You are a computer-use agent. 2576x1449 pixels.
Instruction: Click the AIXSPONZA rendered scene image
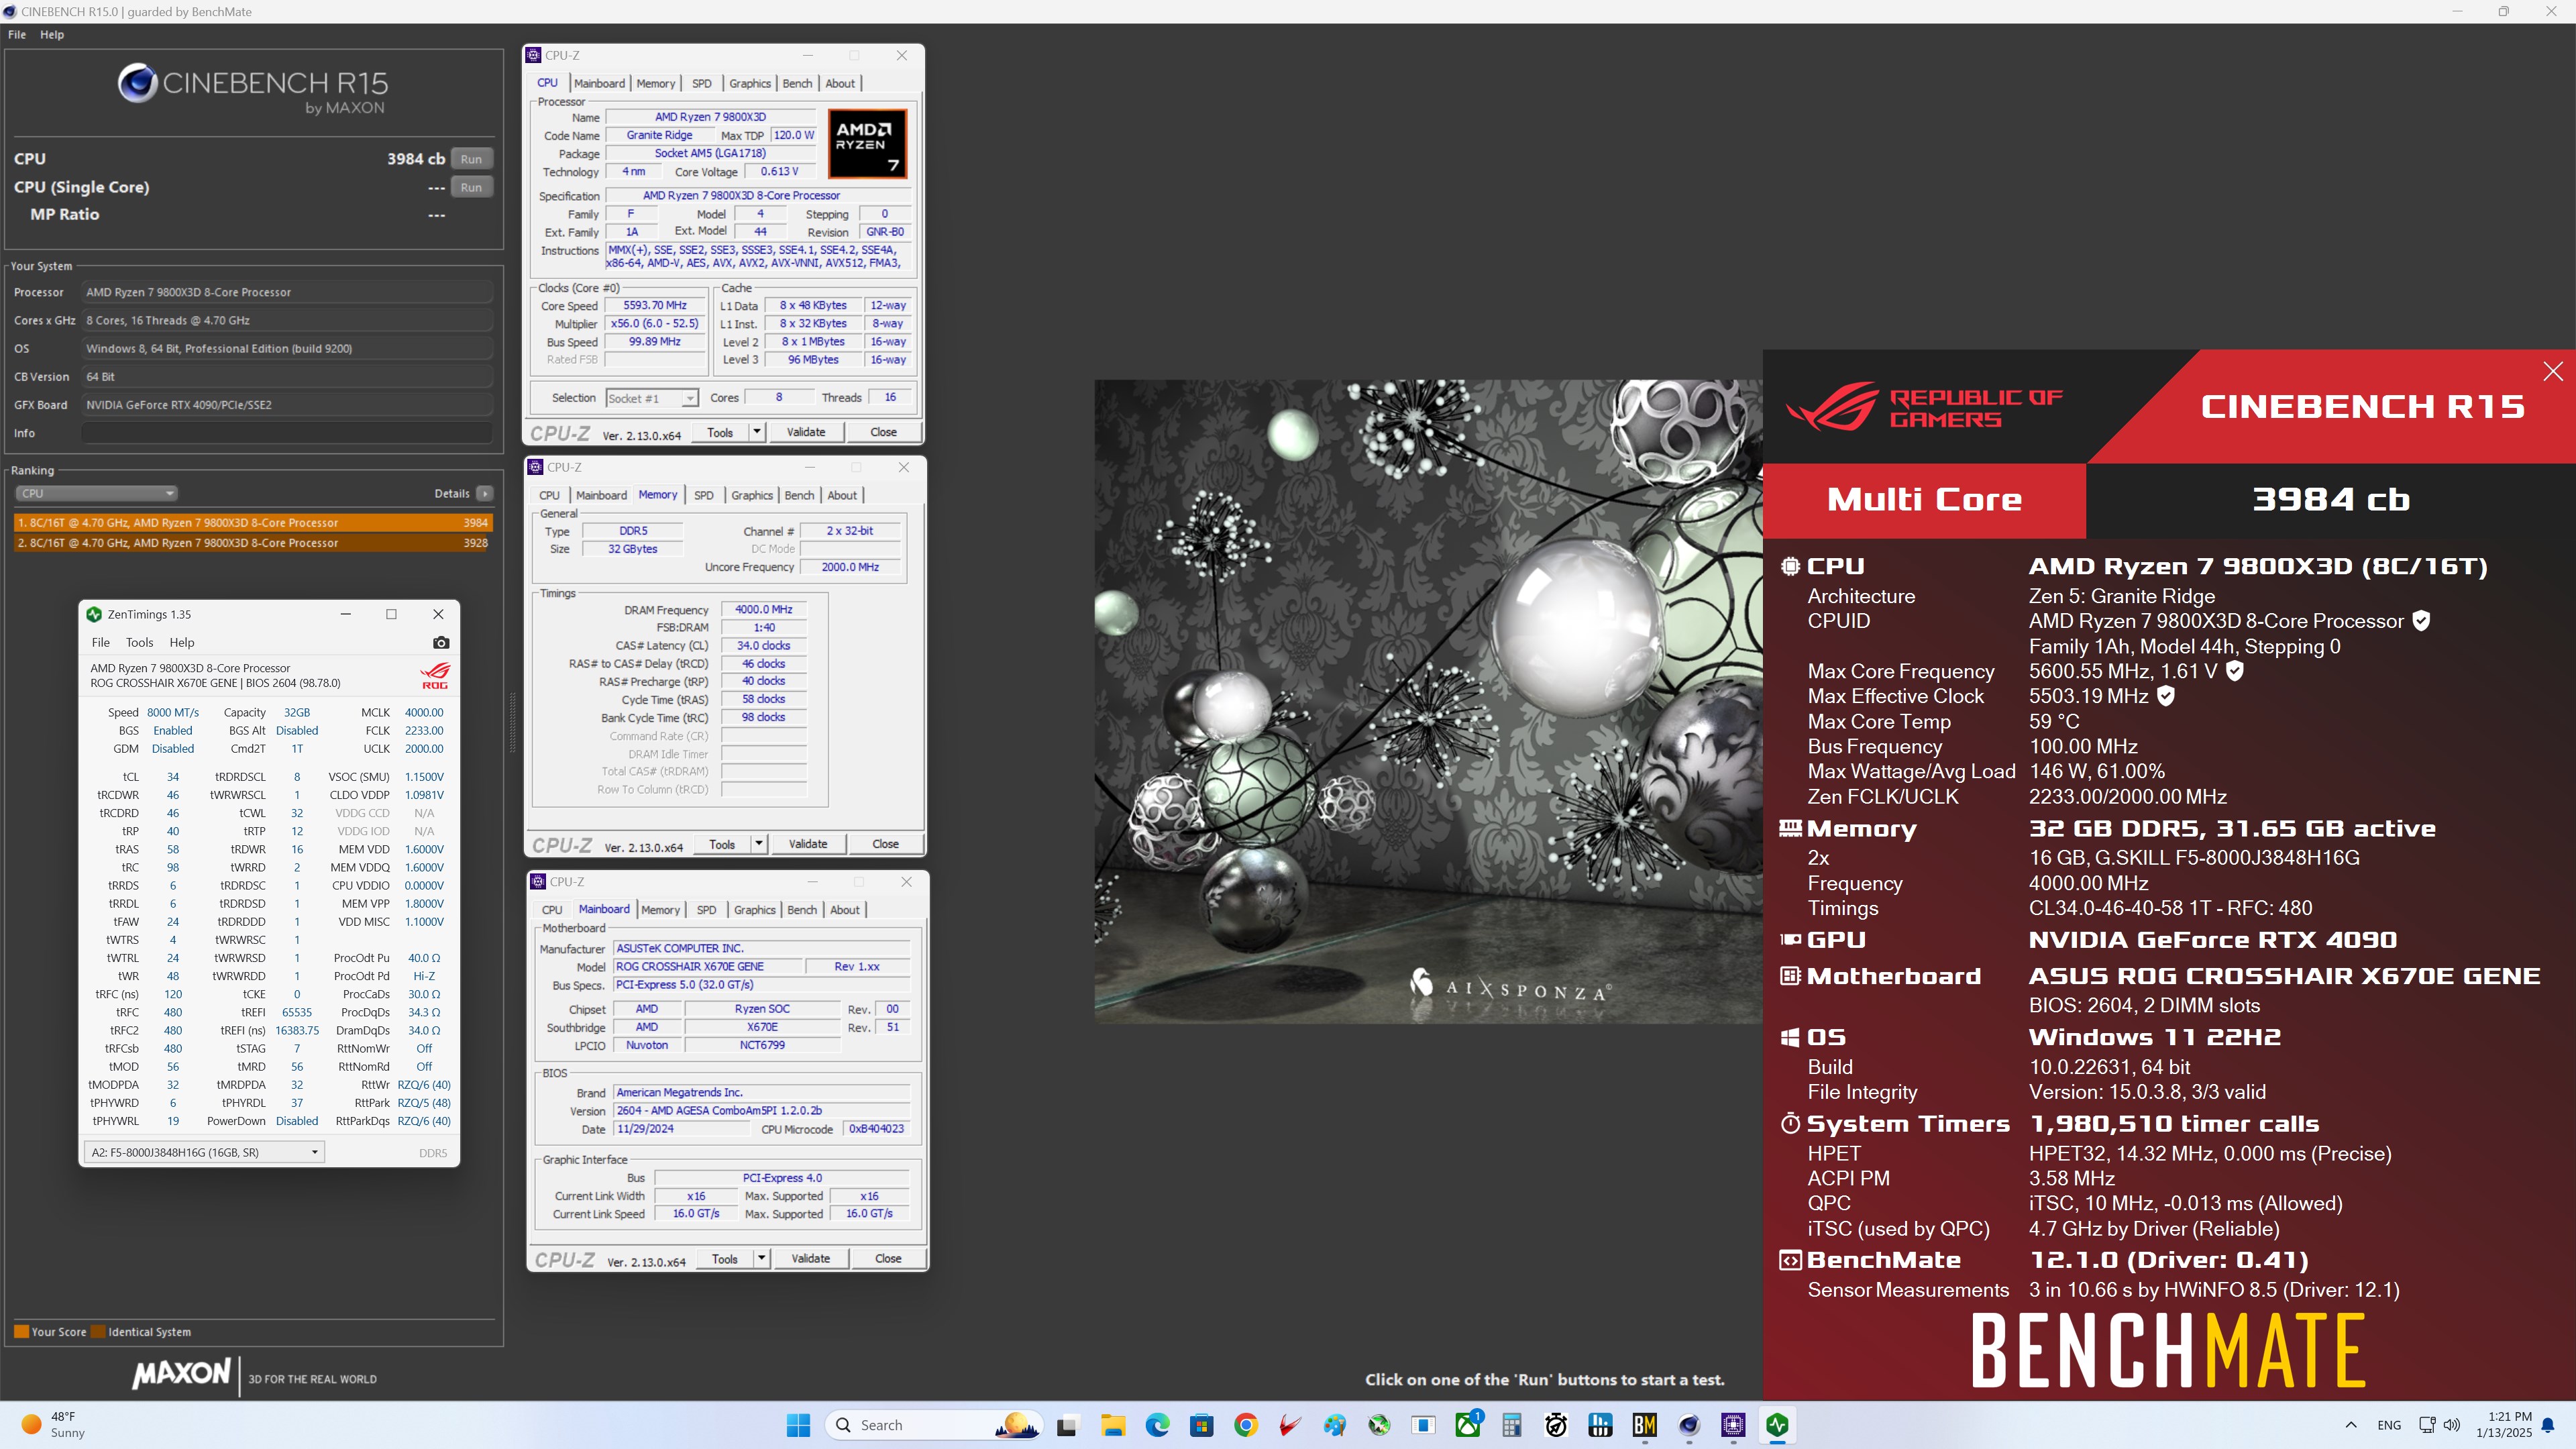click(1428, 701)
